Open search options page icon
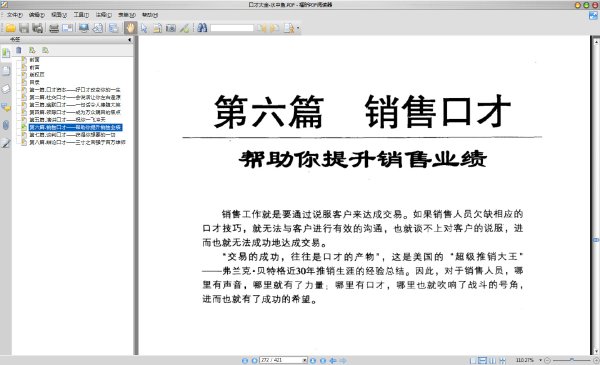 289,28
